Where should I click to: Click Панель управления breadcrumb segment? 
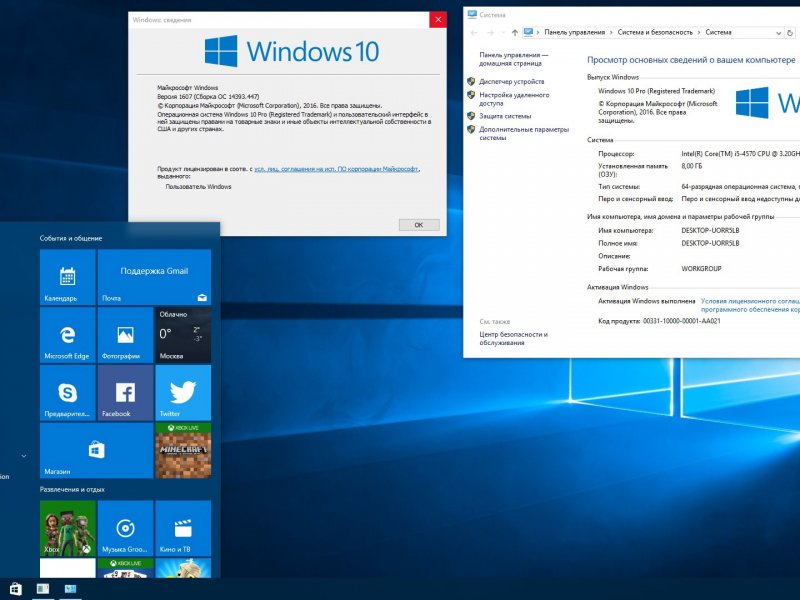pos(574,32)
